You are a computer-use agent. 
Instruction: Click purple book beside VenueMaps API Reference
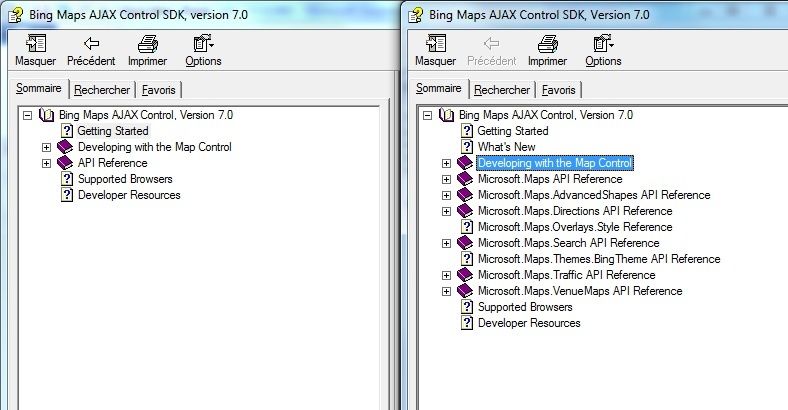[x=465, y=291]
